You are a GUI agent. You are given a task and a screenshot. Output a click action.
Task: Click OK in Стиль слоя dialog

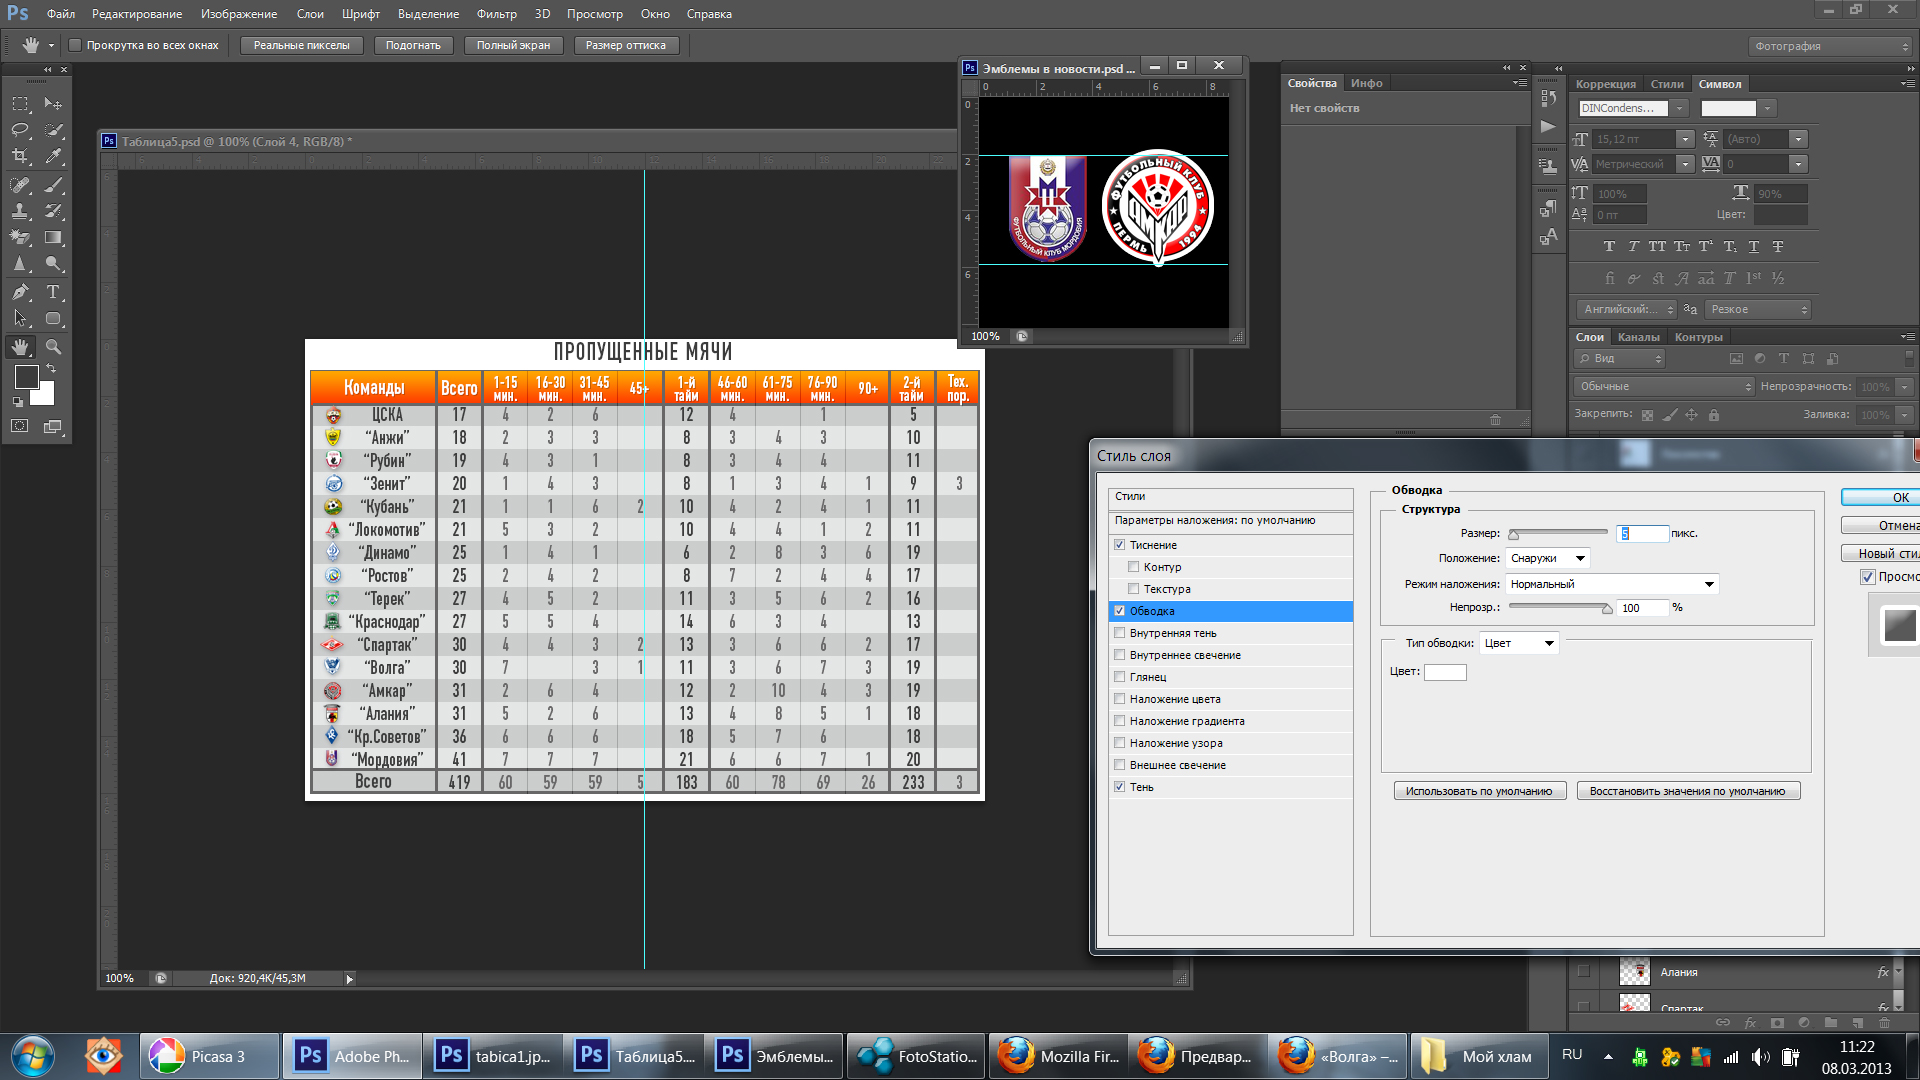pos(1880,497)
